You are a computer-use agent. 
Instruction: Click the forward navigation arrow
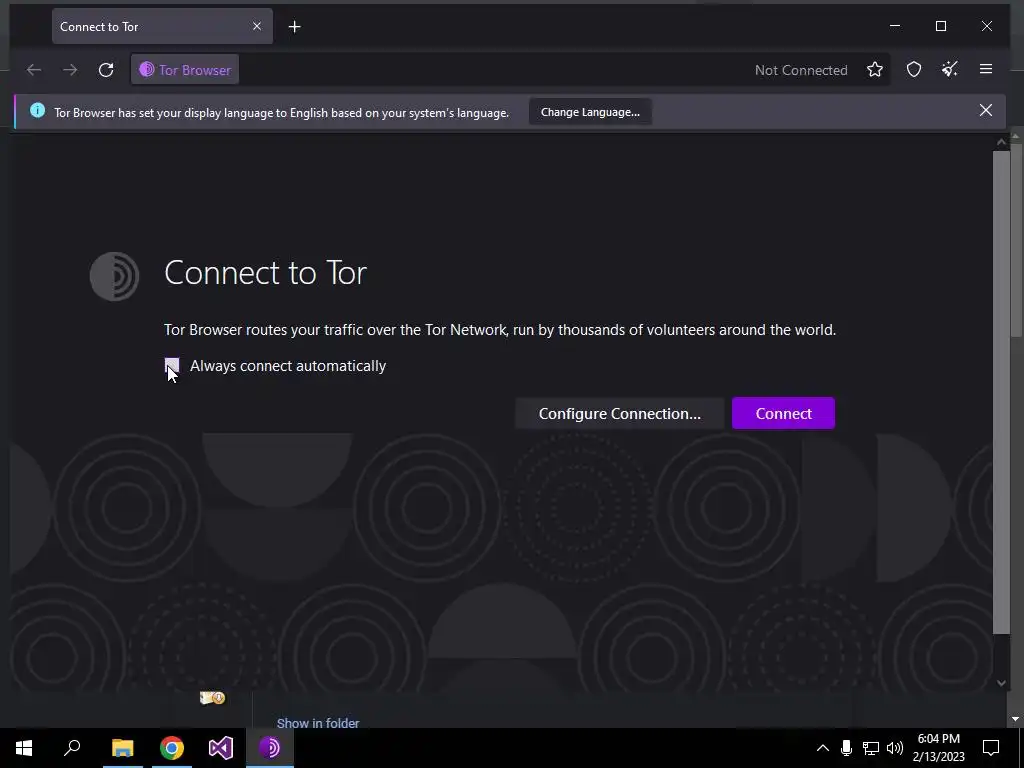70,70
